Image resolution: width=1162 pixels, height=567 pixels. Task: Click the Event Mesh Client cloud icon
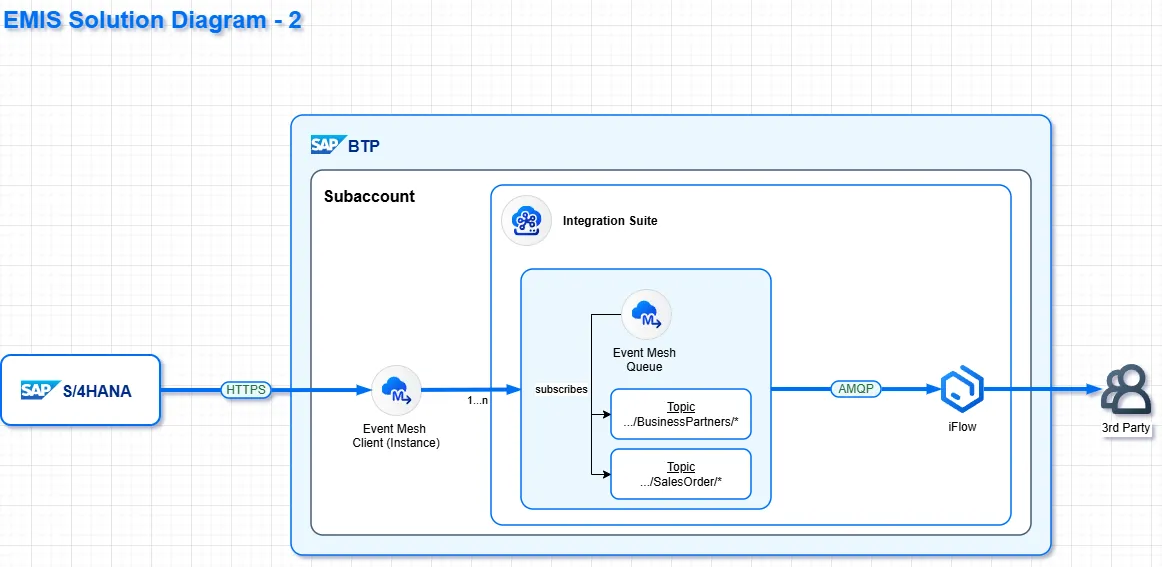[396, 390]
